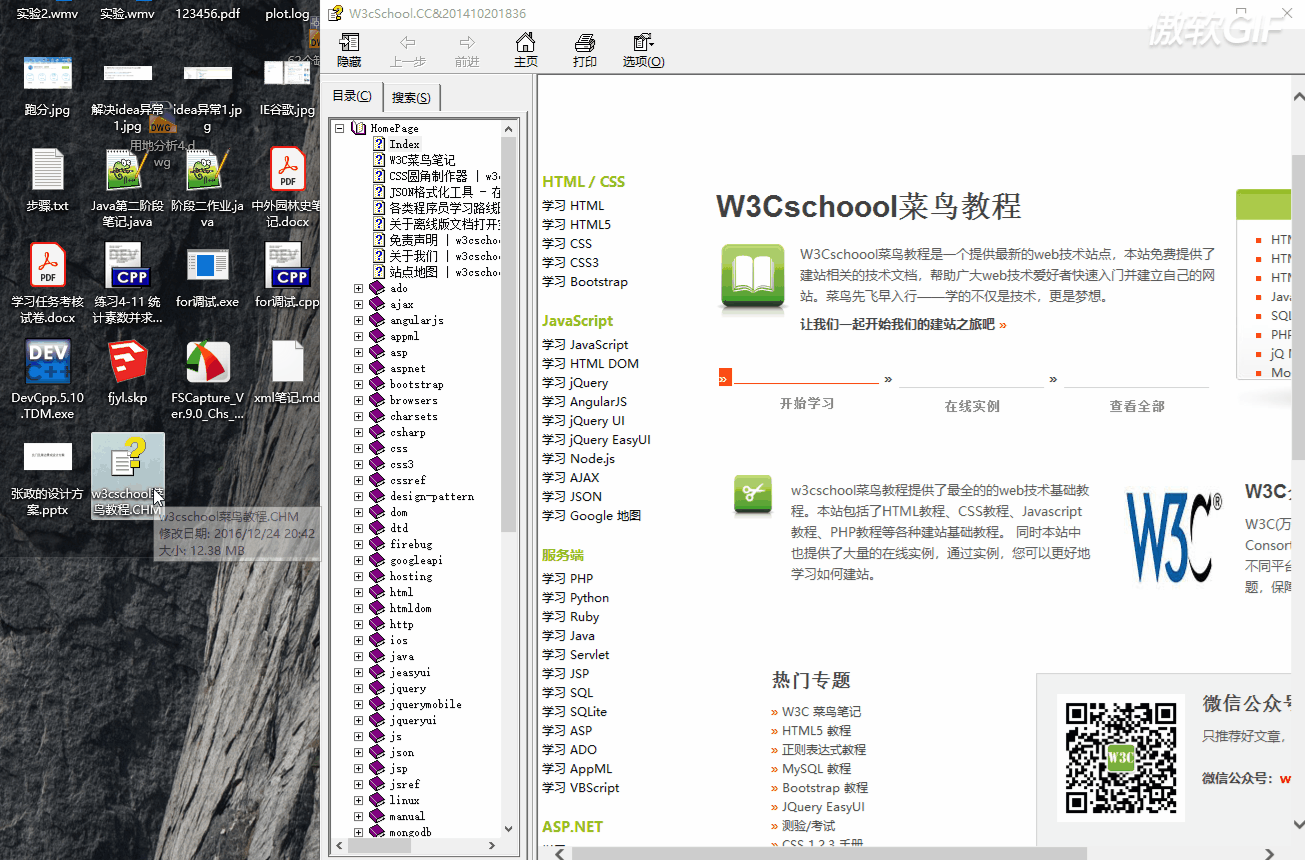Click the 开始学习 step label
Image resolution: width=1305 pixels, height=860 pixels.
pos(807,404)
